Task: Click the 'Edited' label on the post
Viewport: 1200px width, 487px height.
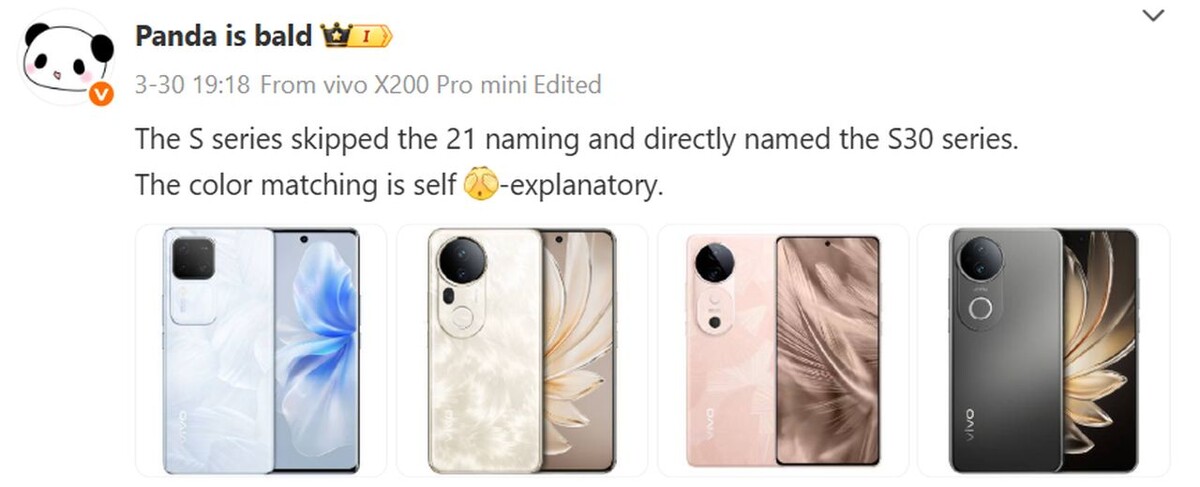Action: (x=567, y=85)
